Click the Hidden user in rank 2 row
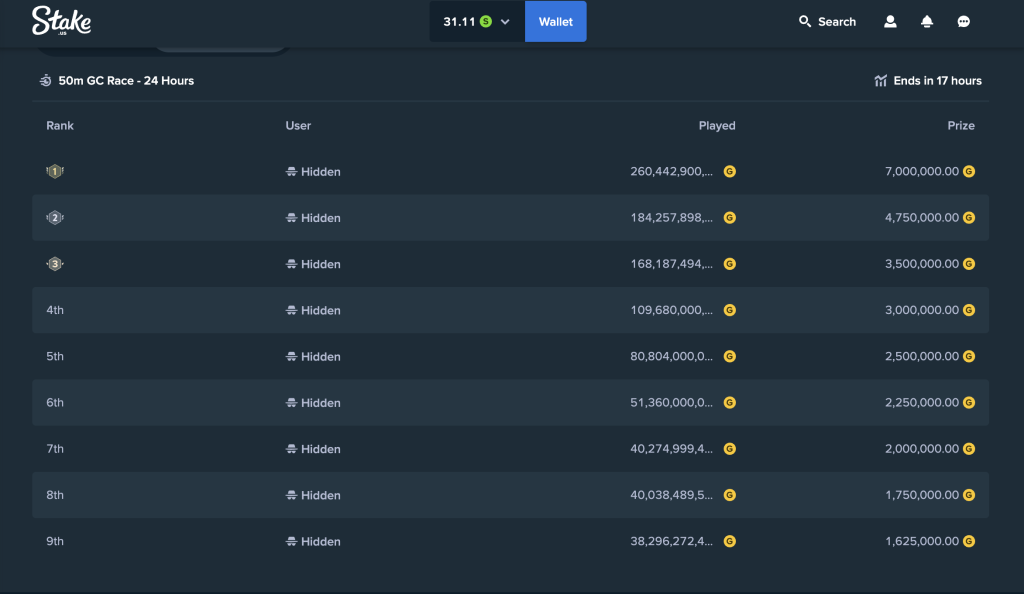The image size is (1024, 594). [313, 218]
